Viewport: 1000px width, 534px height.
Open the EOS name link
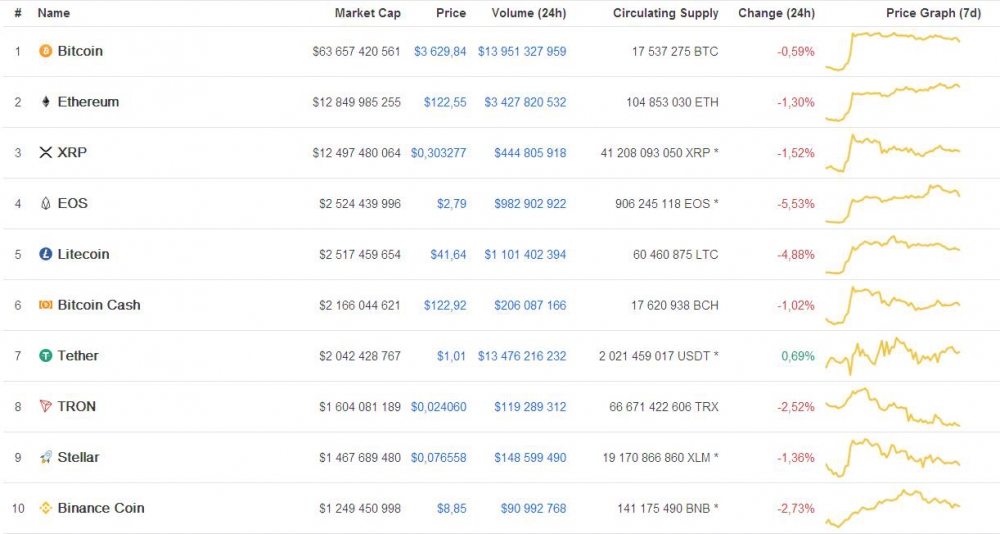(73, 204)
